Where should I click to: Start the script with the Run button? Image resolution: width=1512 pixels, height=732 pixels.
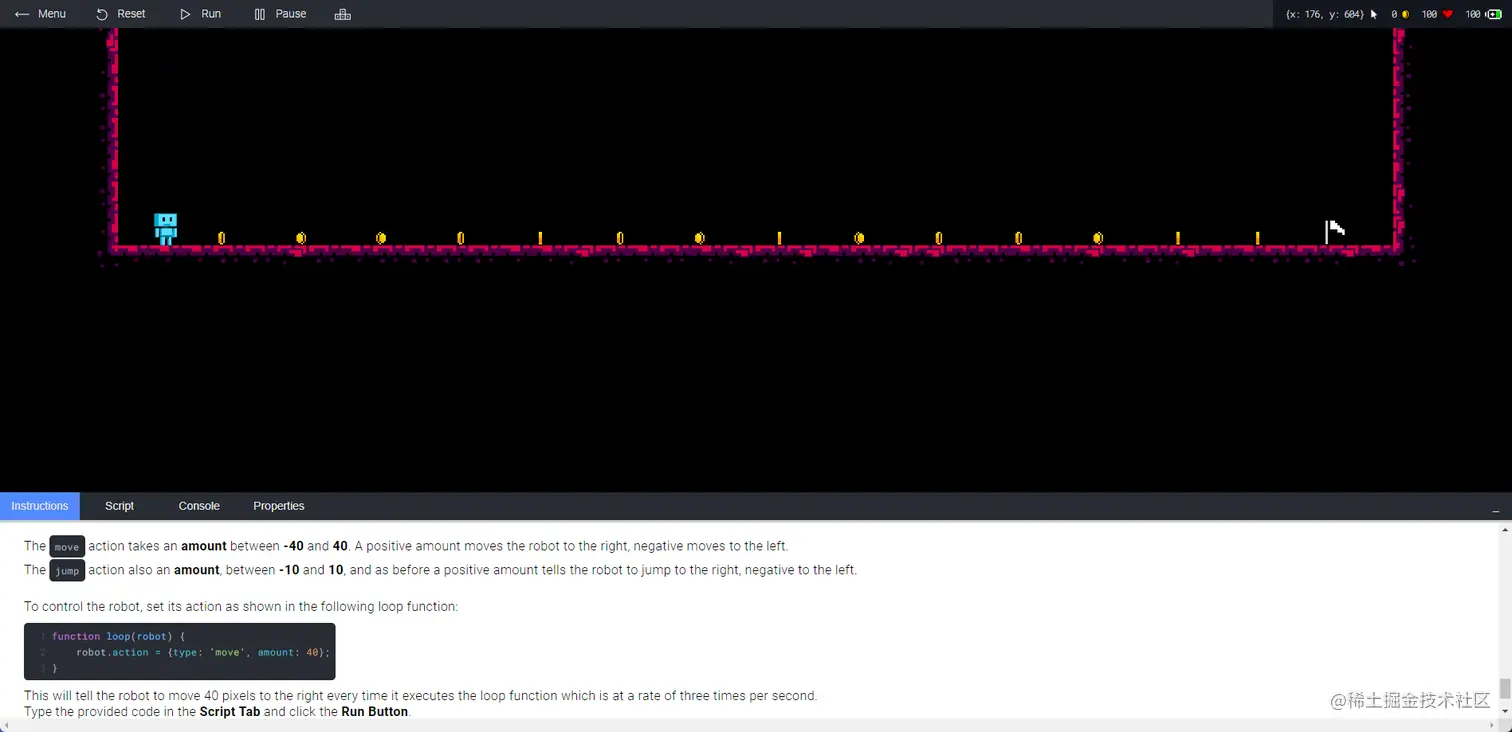200,14
